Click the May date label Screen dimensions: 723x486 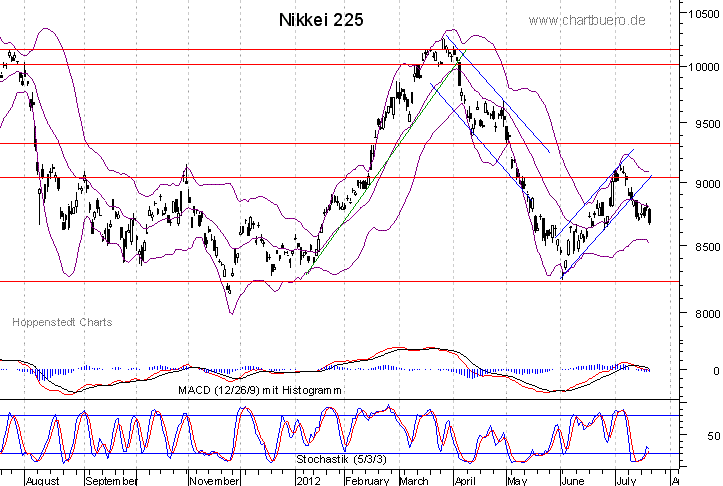pyautogui.click(x=517, y=481)
